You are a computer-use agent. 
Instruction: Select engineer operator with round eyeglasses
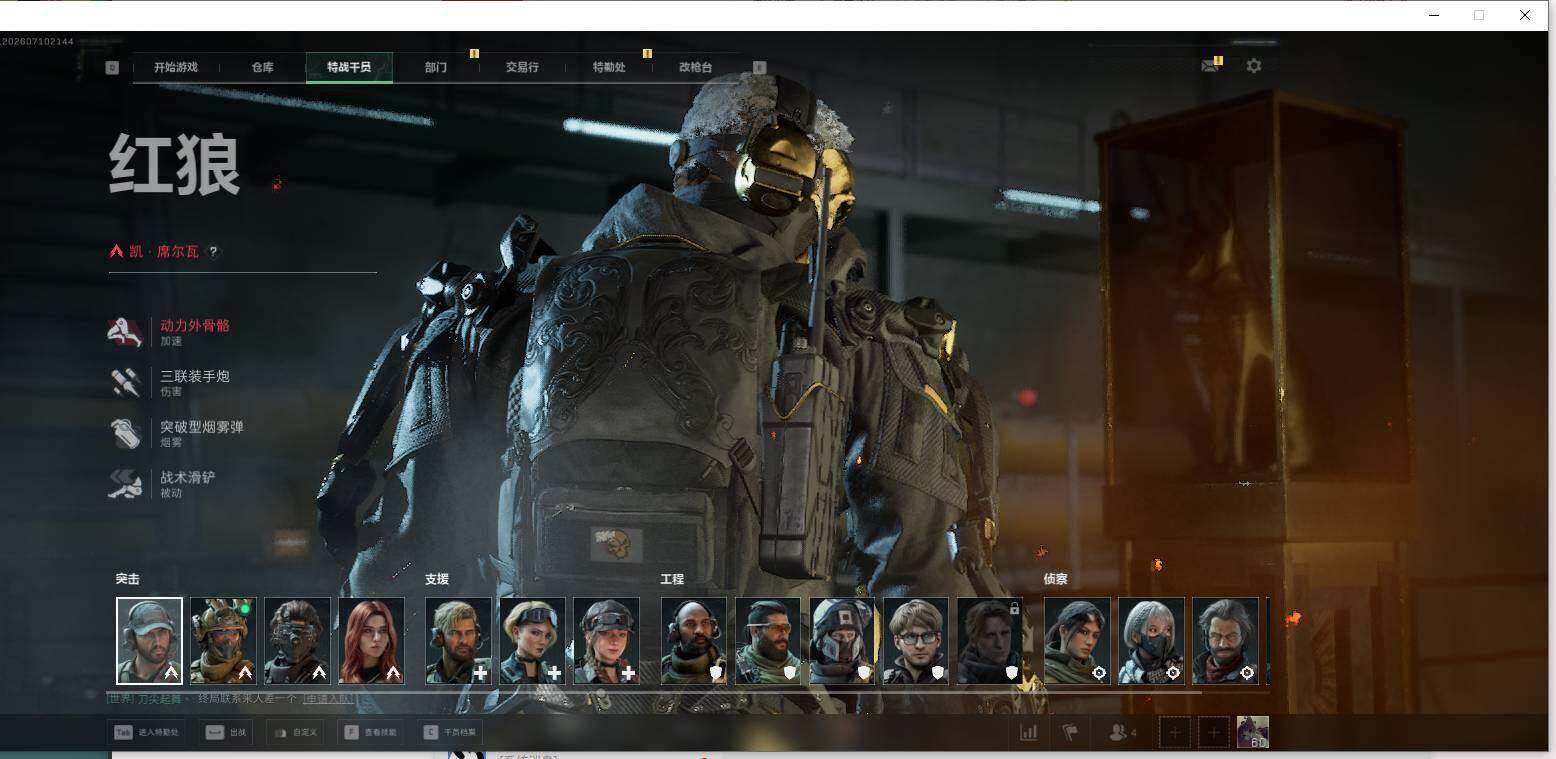916,641
